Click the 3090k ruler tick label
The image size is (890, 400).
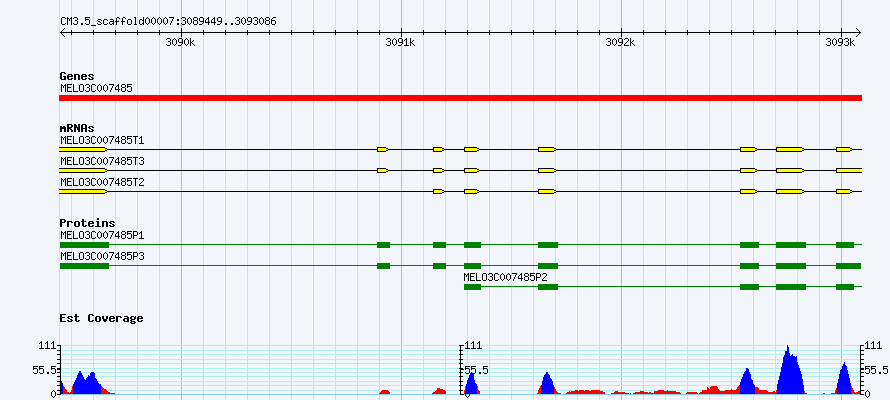pos(180,42)
